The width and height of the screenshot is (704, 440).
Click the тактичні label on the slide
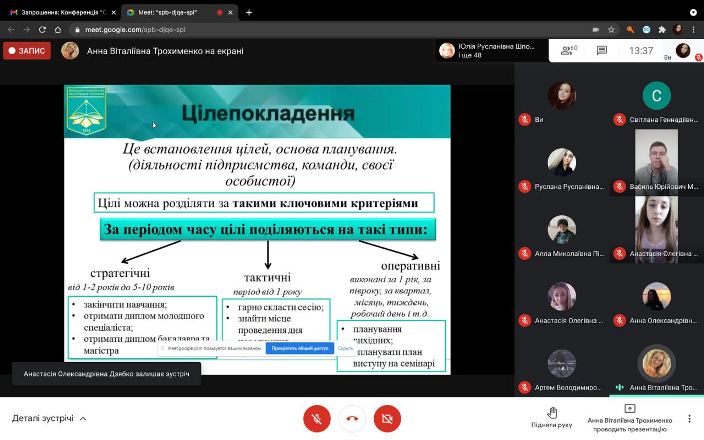click(x=267, y=277)
